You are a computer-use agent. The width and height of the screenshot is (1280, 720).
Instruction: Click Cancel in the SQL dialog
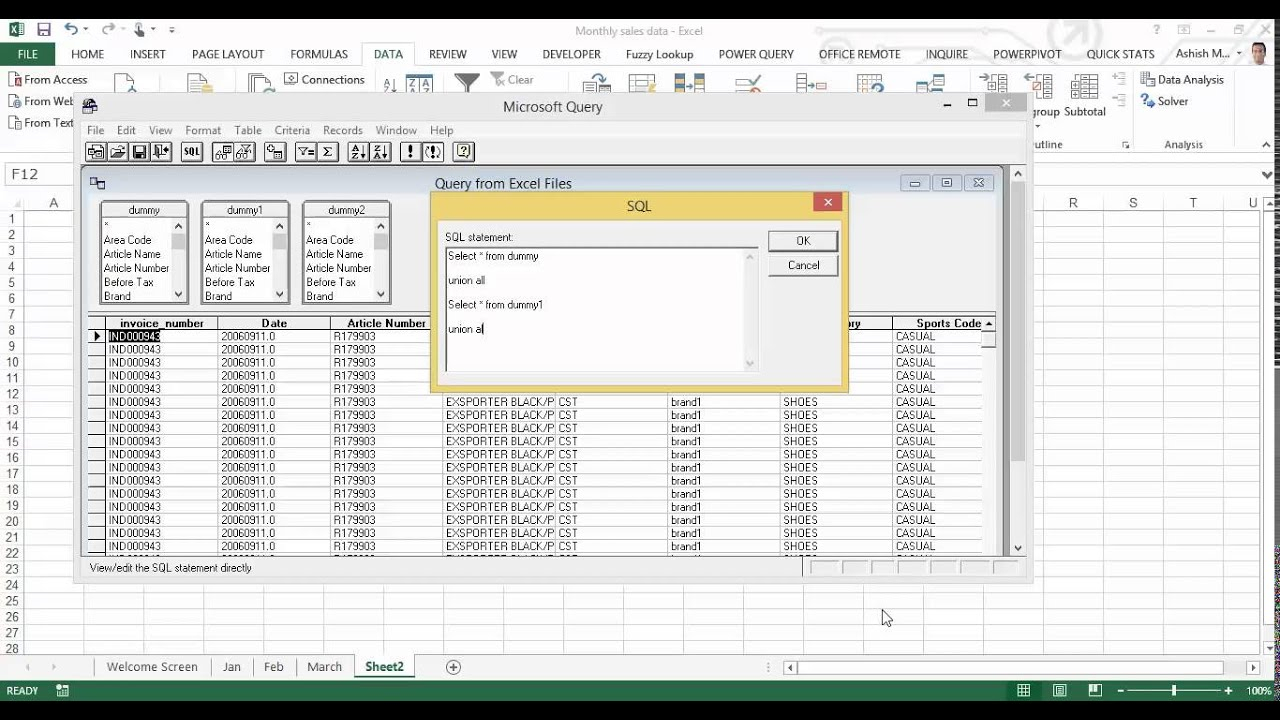coord(802,265)
